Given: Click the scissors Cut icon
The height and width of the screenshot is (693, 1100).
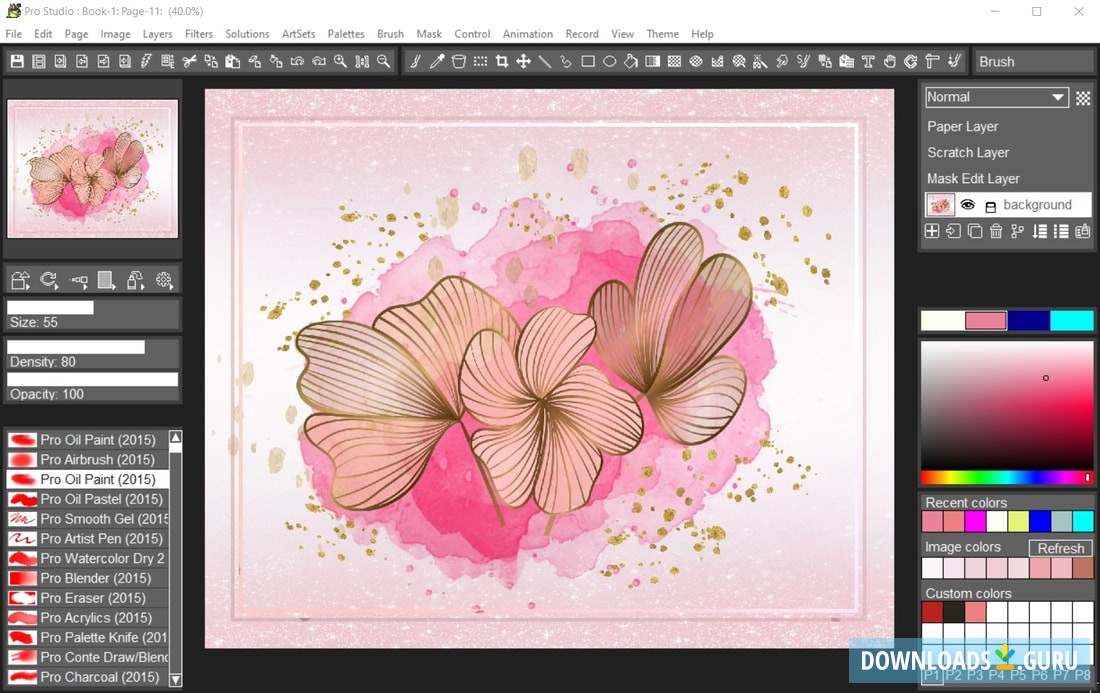Looking at the screenshot, I should (189, 62).
